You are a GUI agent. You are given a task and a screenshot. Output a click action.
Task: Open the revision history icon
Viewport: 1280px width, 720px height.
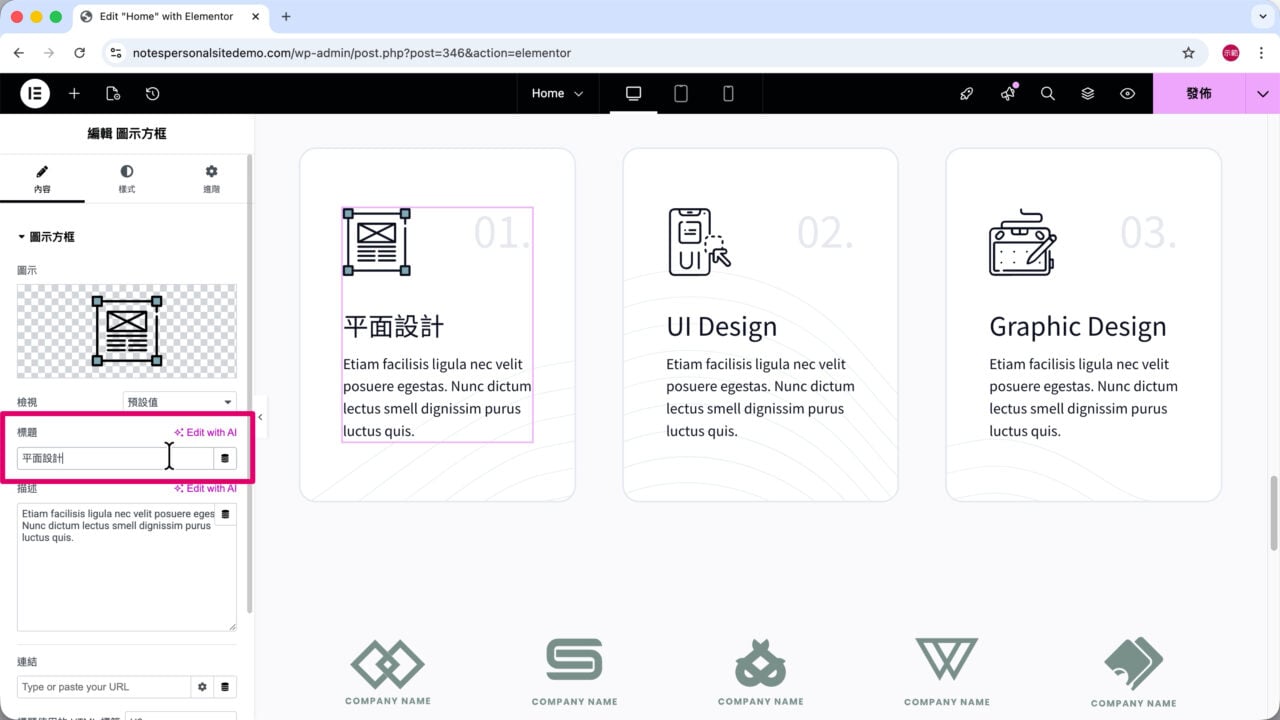(152, 93)
